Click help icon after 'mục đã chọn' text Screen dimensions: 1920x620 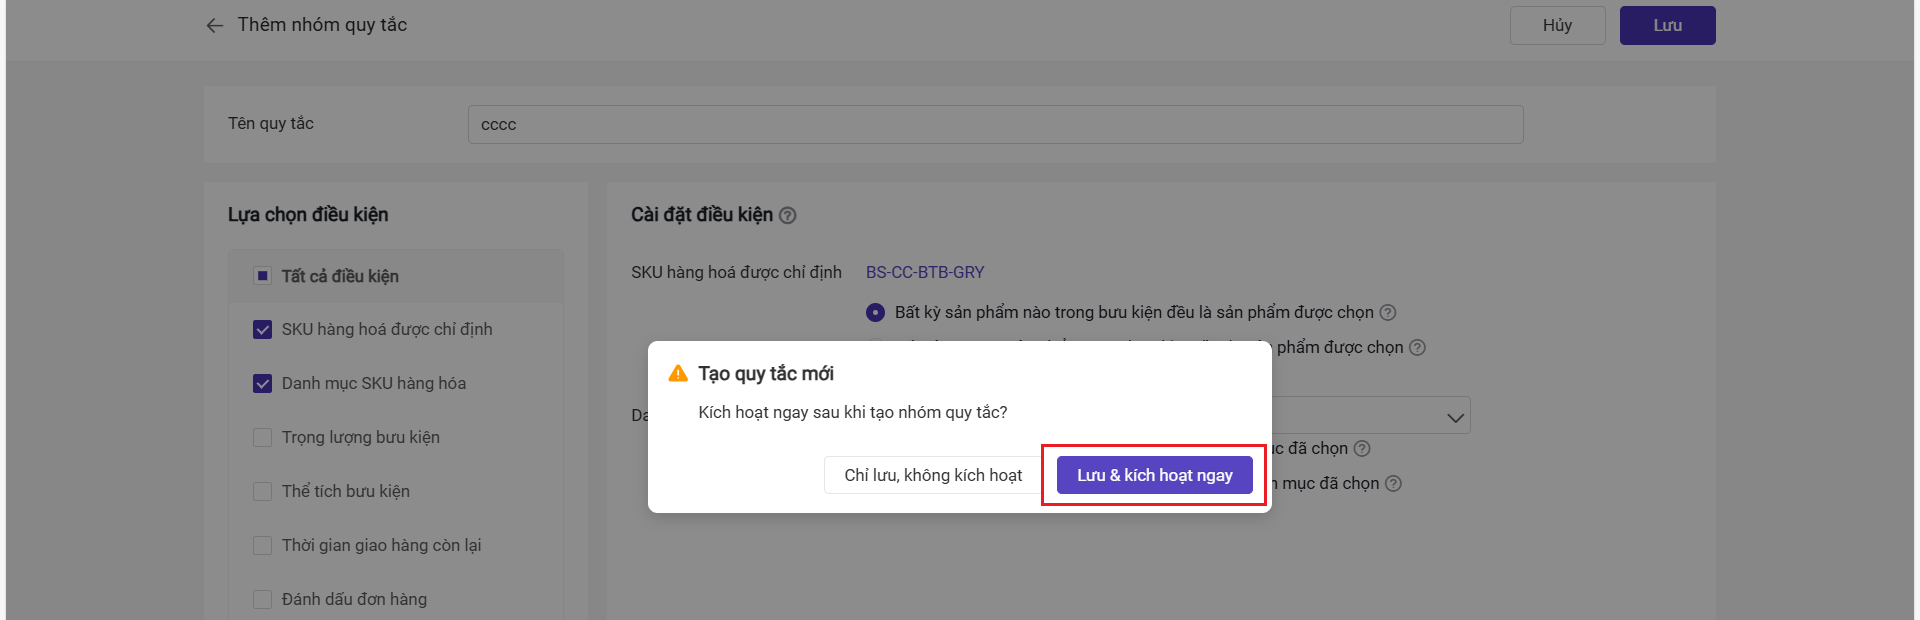point(1393,484)
